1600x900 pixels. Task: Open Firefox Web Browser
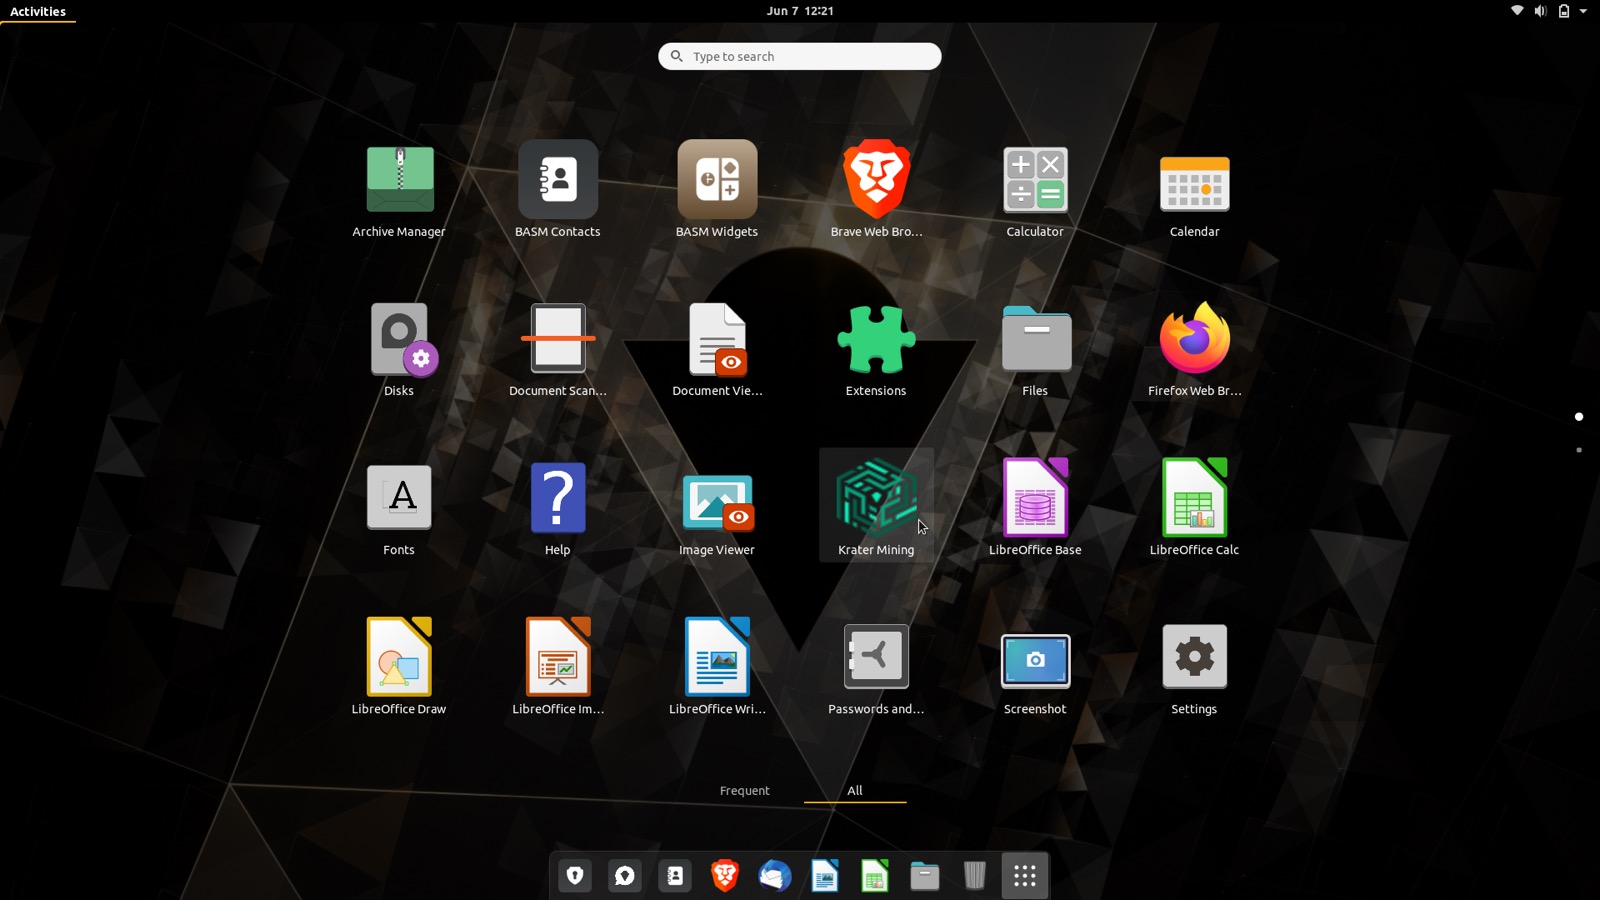pos(1194,347)
